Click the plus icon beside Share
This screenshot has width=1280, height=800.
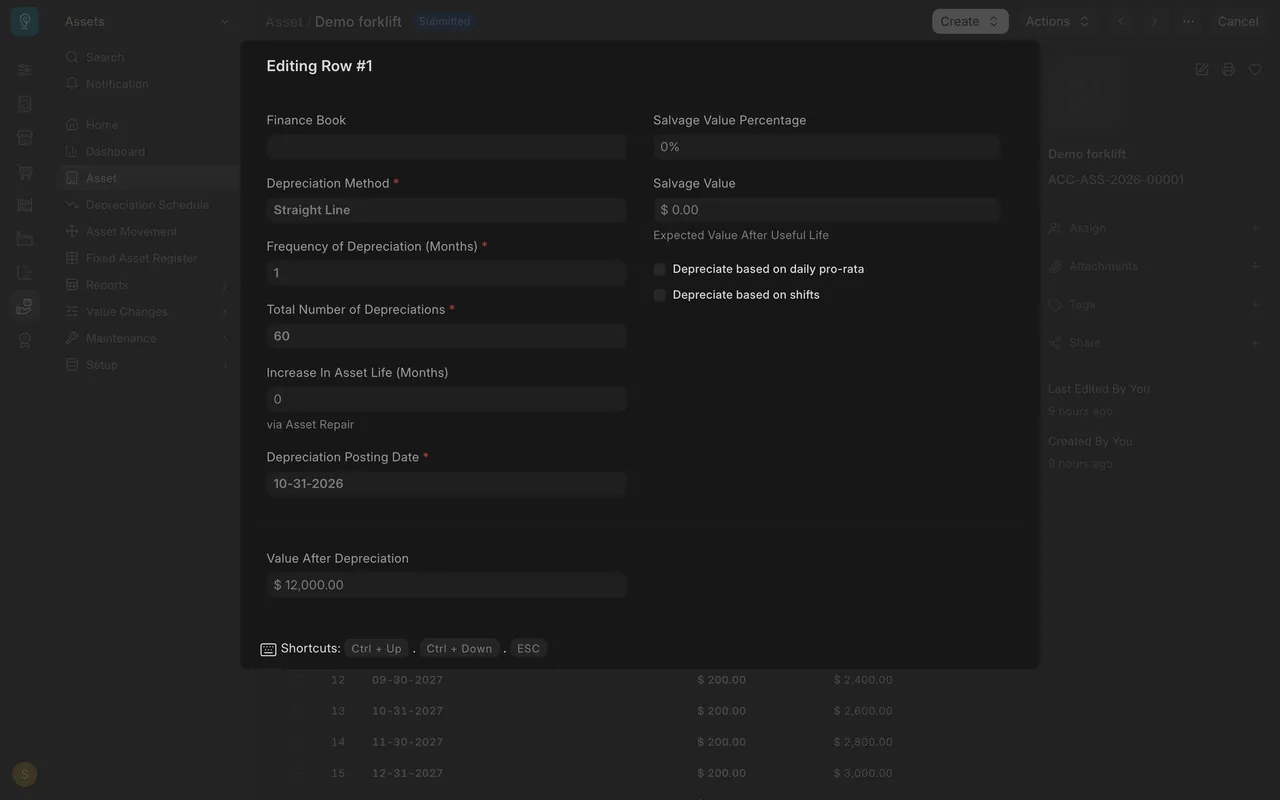pyautogui.click(x=1255, y=343)
